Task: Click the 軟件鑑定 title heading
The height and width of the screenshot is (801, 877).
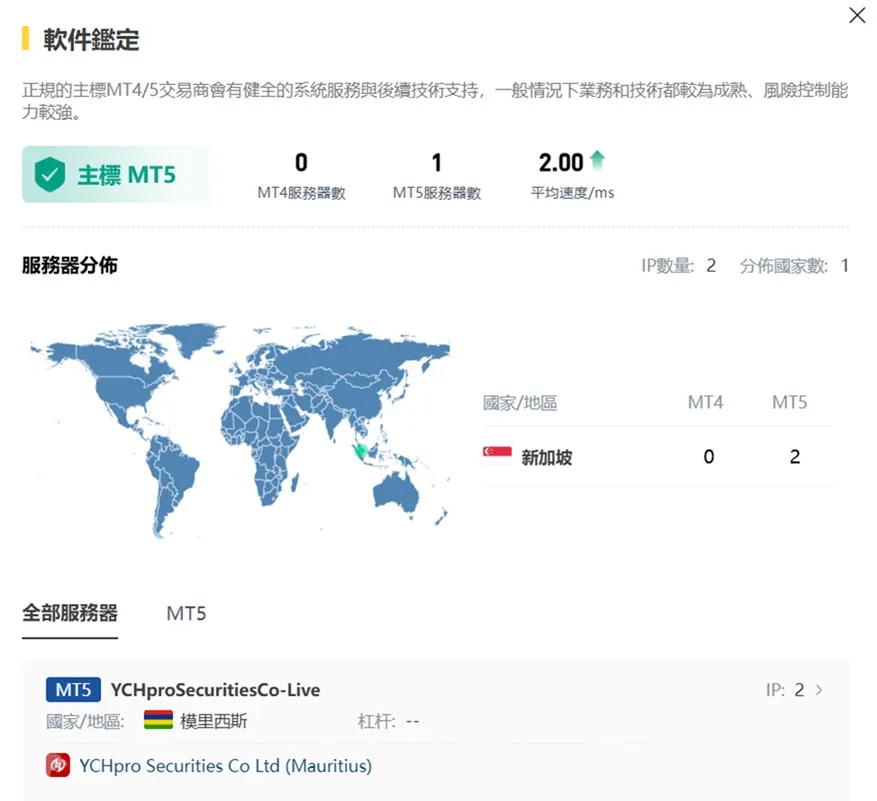Action: tap(91, 40)
